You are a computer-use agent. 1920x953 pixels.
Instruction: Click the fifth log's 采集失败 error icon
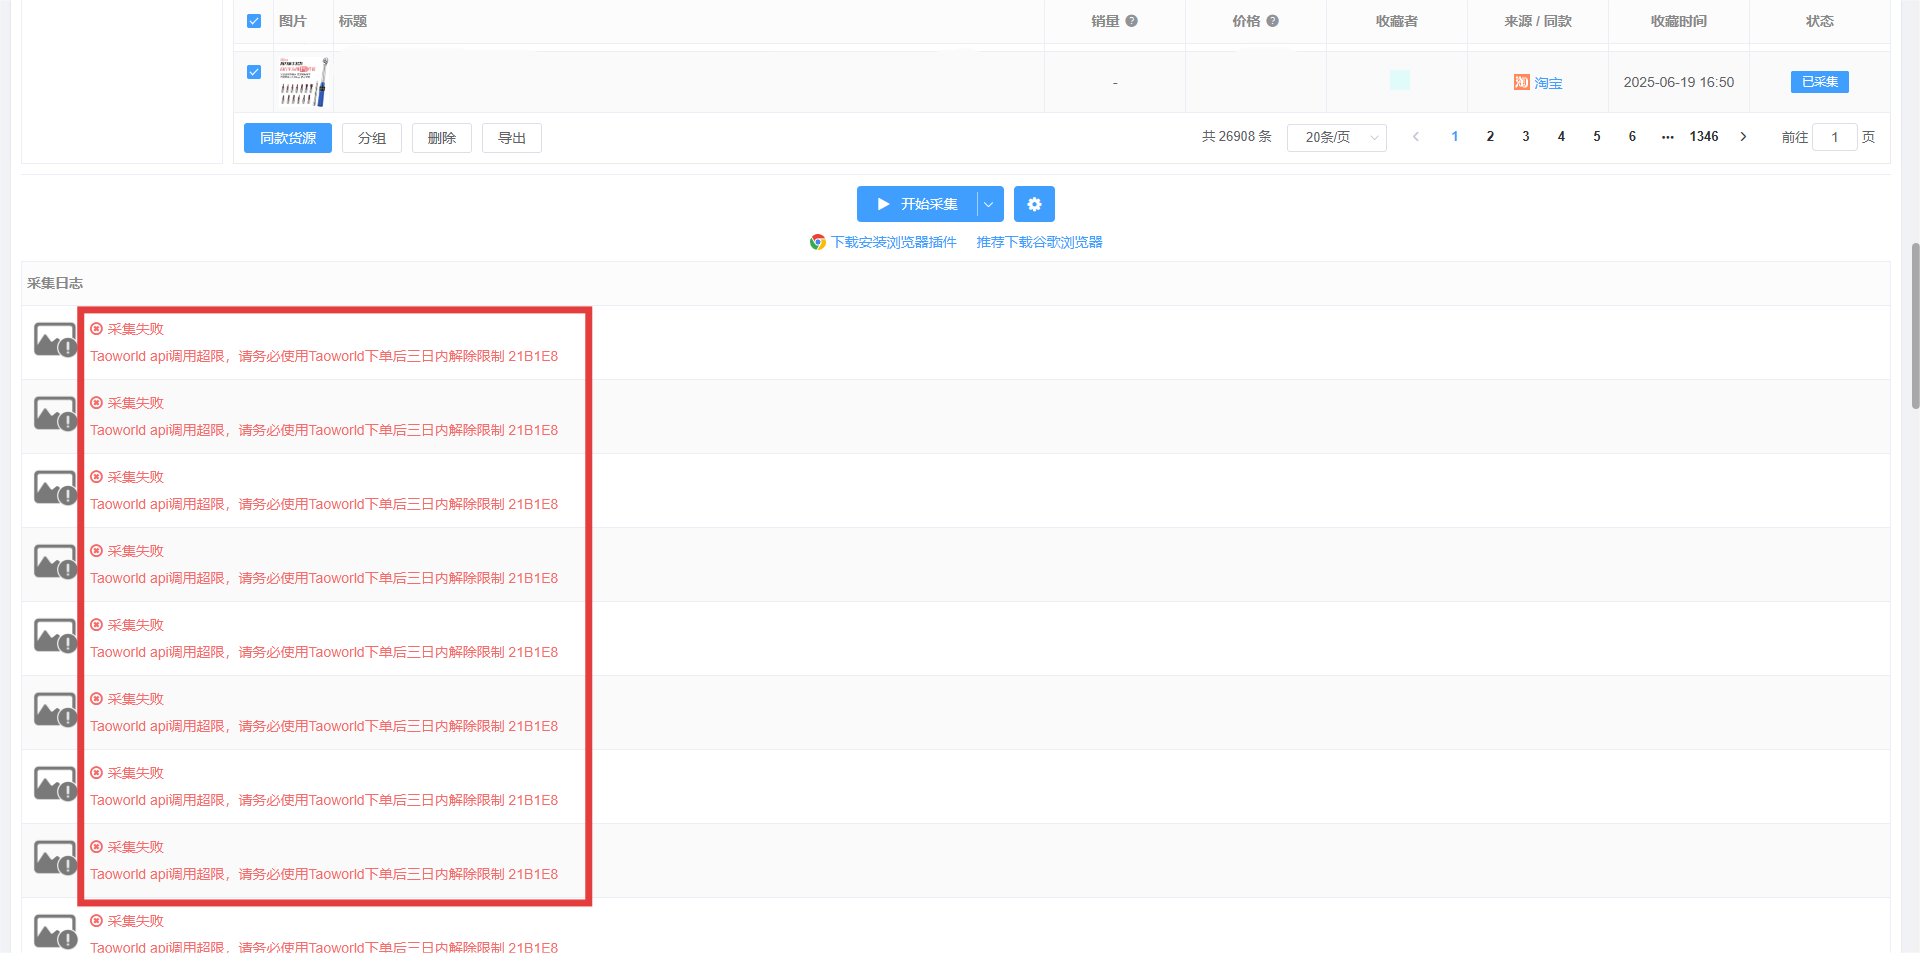coord(97,625)
